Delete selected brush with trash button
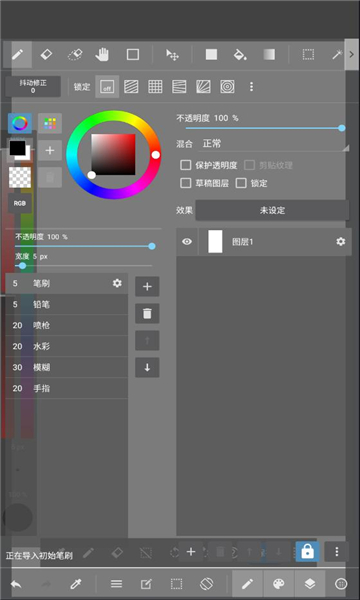Screen dimensions: 360x600 click(x=147, y=314)
